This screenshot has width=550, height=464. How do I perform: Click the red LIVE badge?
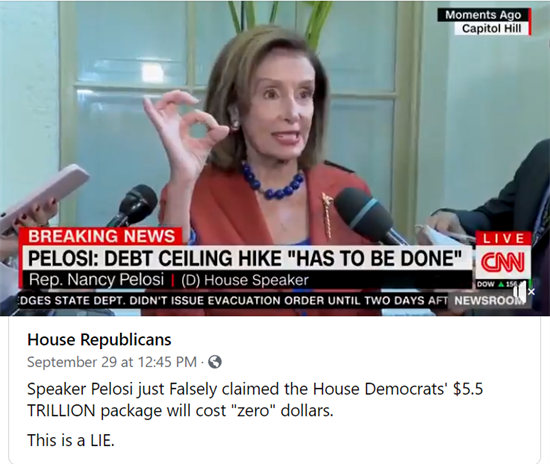pos(503,239)
